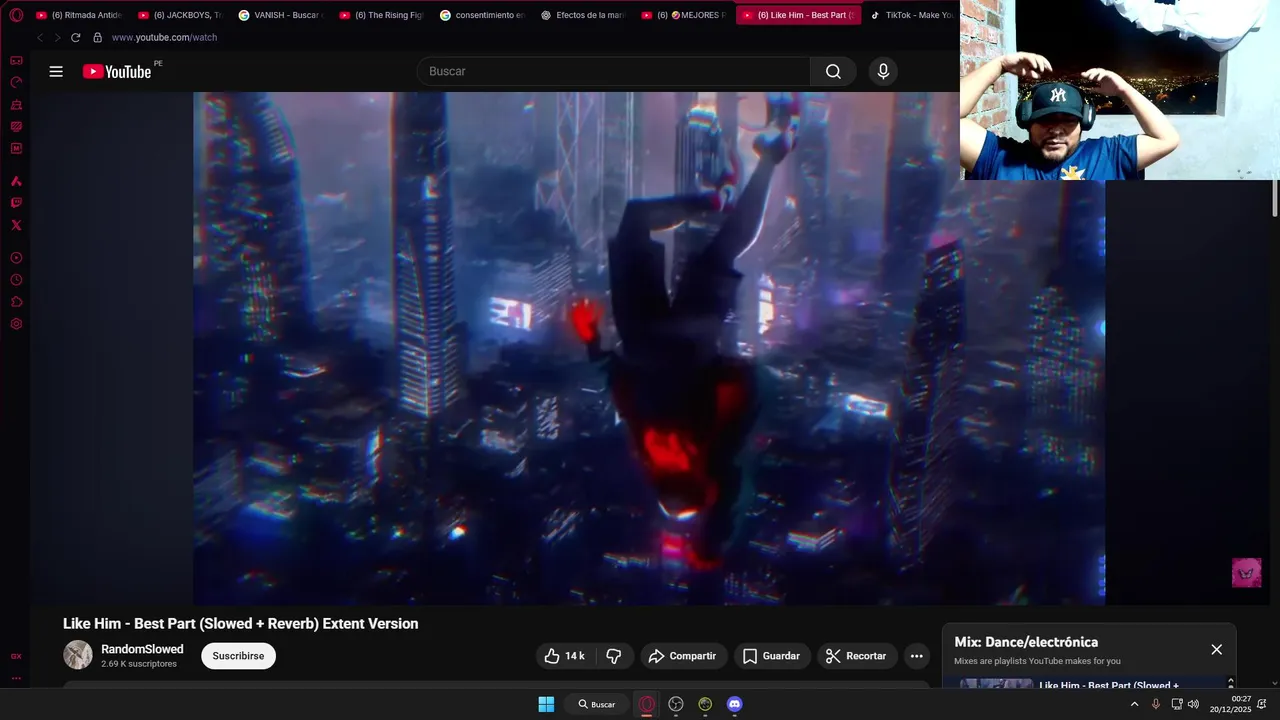Open notifications bell in system tray
1280x720 pixels.
[x=1262, y=704]
